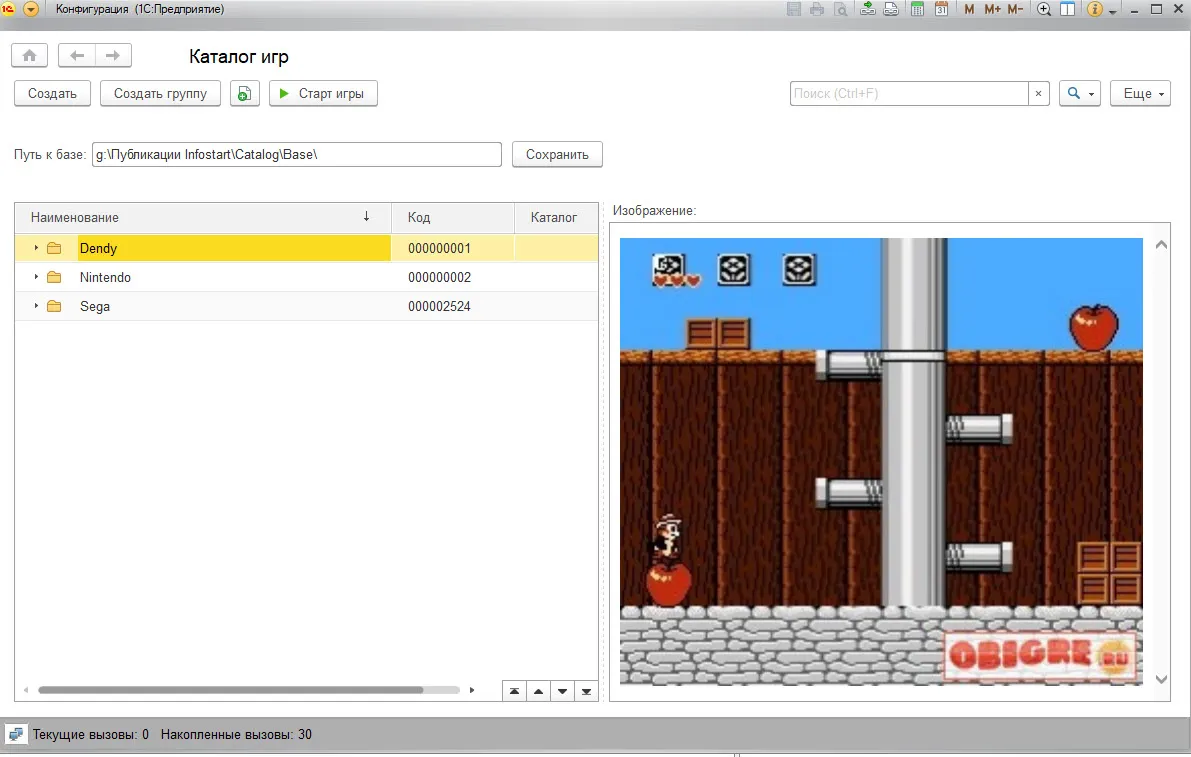Image resolution: width=1191 pixels, height=757 pixels.
Task: Select the Nintendo row
Action: click(306, 277)
